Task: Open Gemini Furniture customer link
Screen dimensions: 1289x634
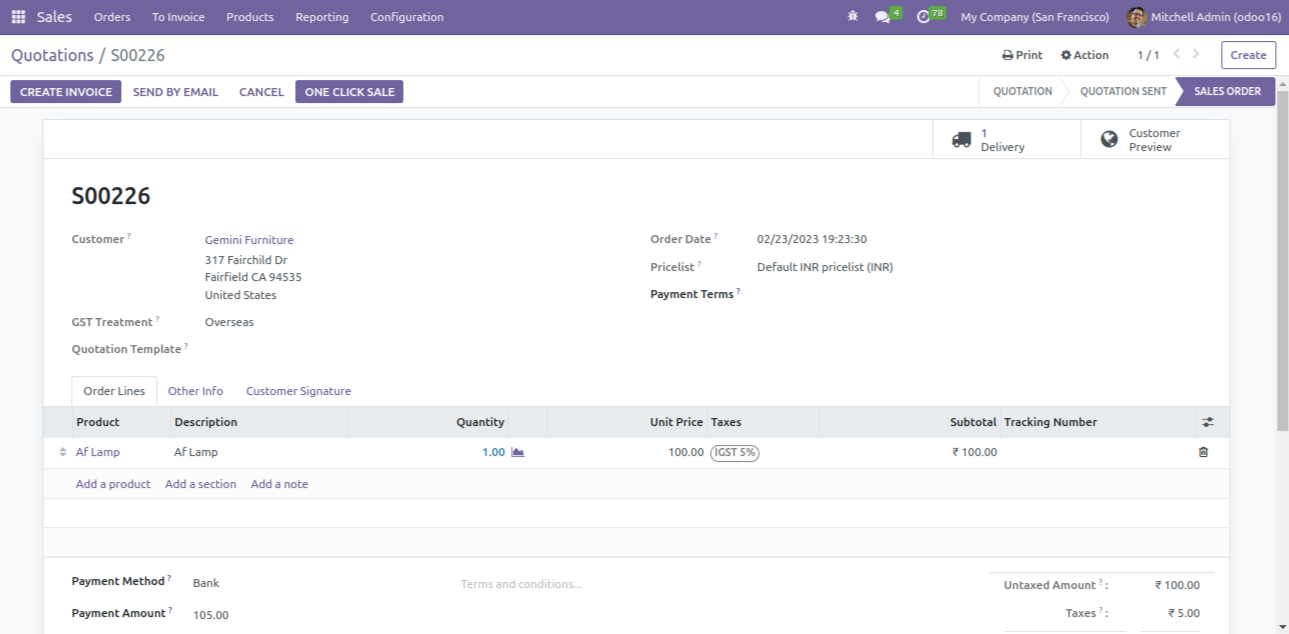Action: [x=249, y=240]
